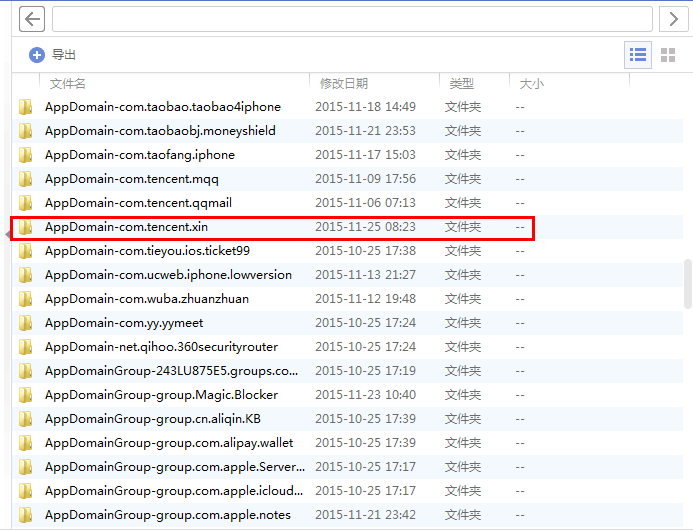
Task: Click the folder icon of AppDomain-com.tencent.xin
Action: pos(26,227)
